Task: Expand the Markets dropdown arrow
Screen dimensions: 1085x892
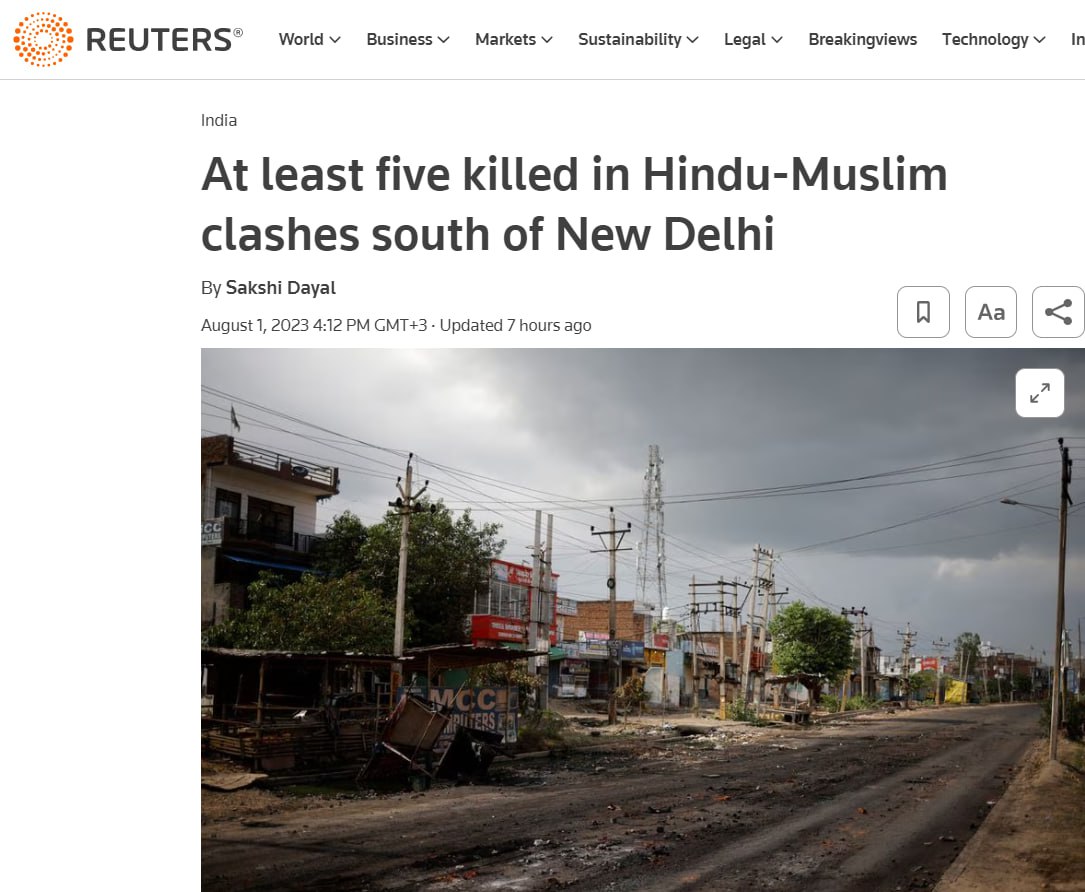Action: [547, 40]
